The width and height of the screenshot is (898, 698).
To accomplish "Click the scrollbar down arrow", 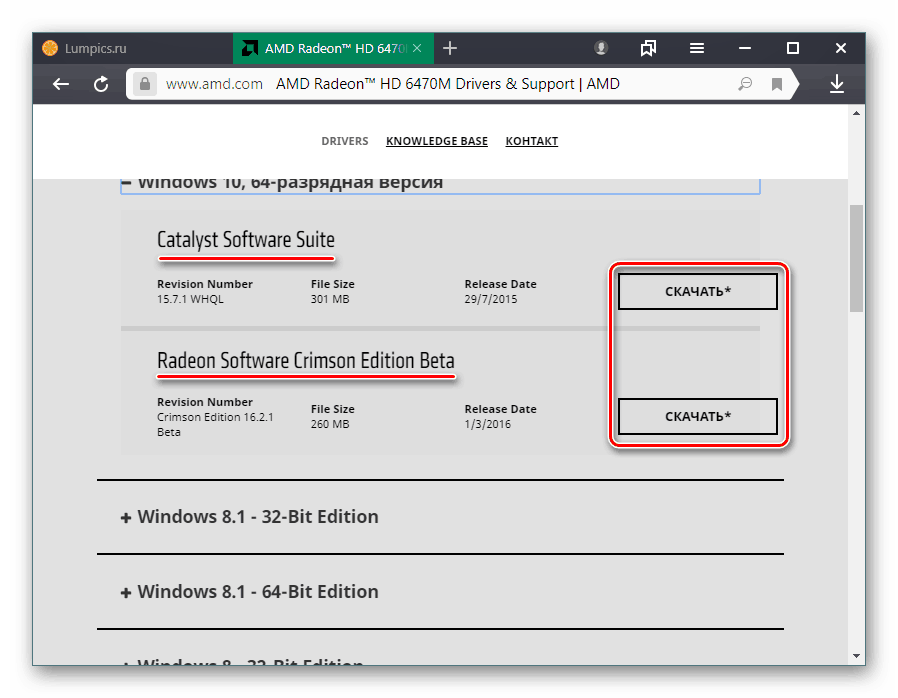I will coord(856,656).
